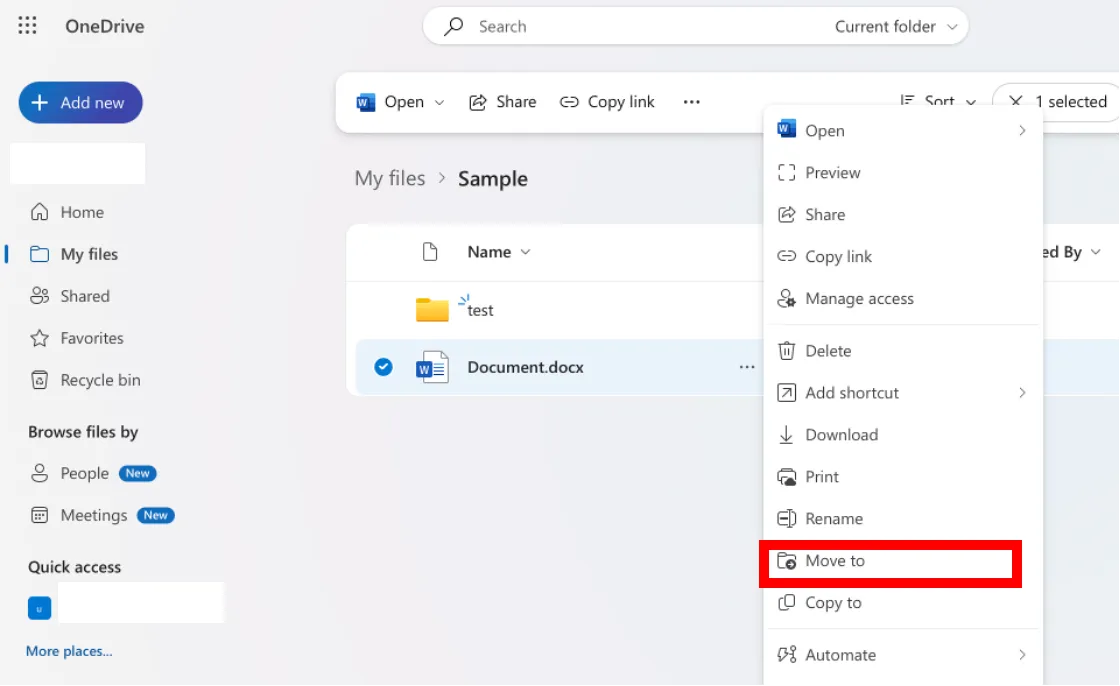Viewport: 1120px width, 686px height.
Task: Open the More places link
Action: point(69,651)
